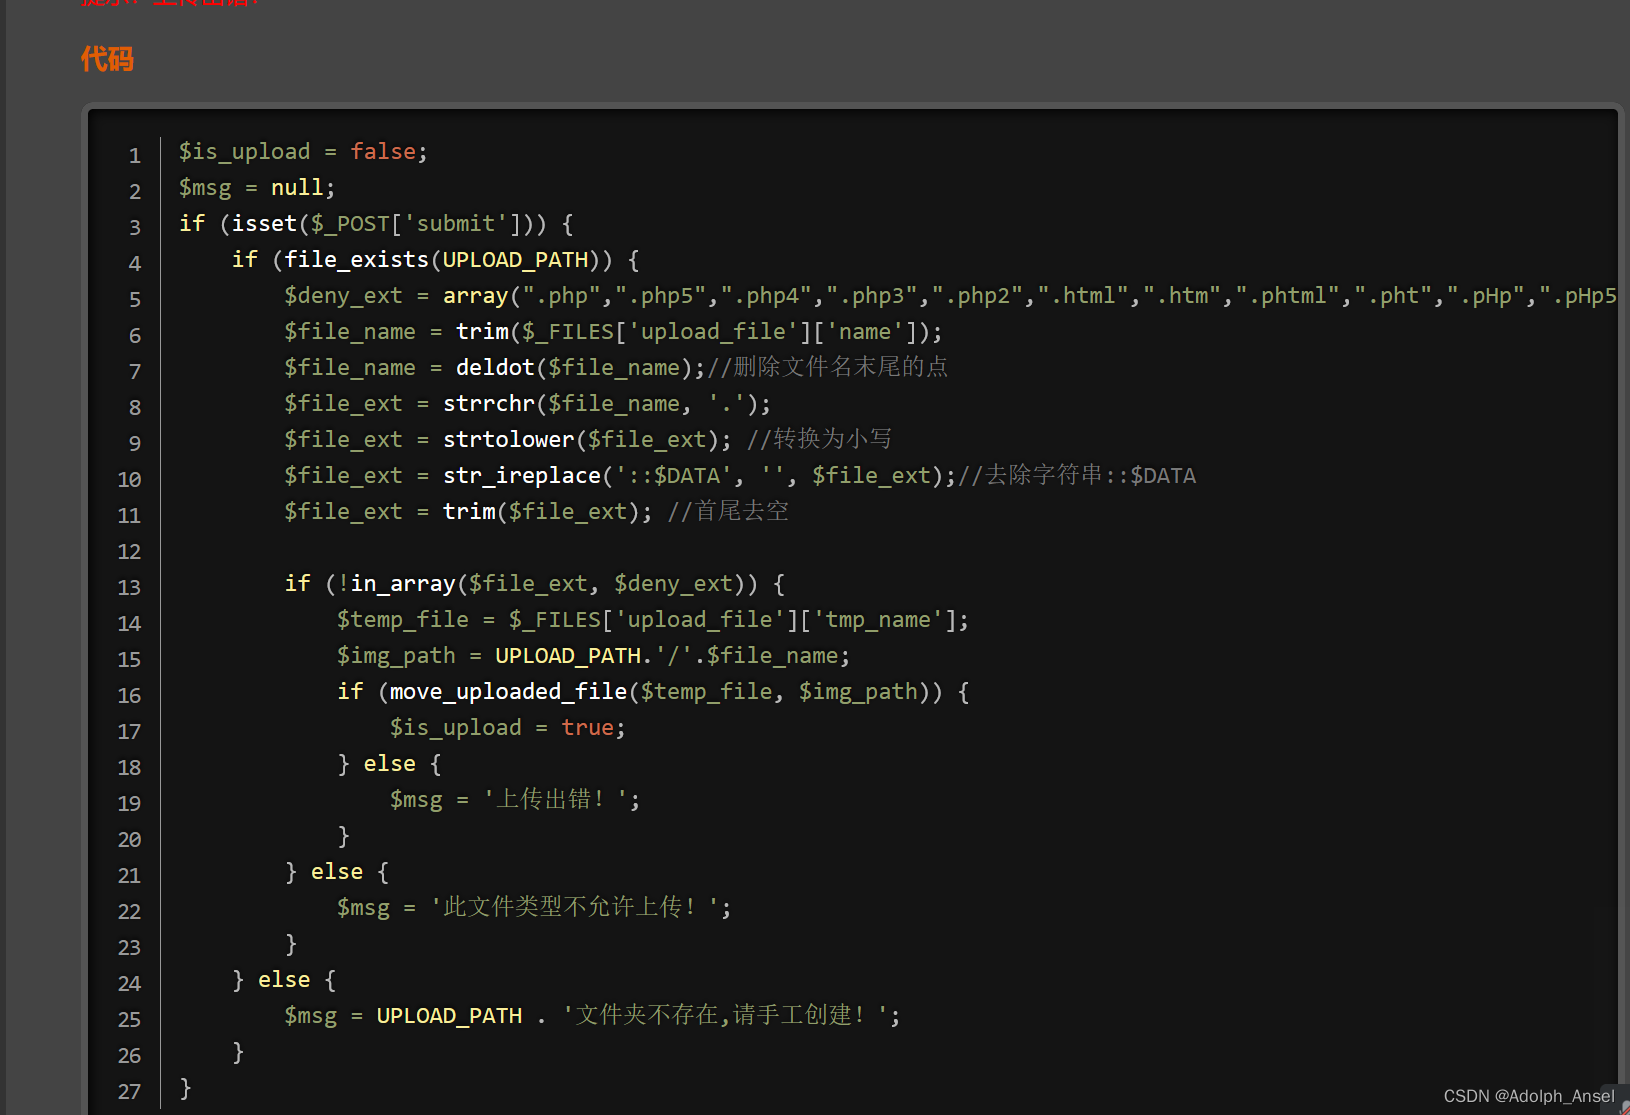
Task: Click isset($_POST['submit']) condition line
Action: pyautogui.click(x=376, y=223)
